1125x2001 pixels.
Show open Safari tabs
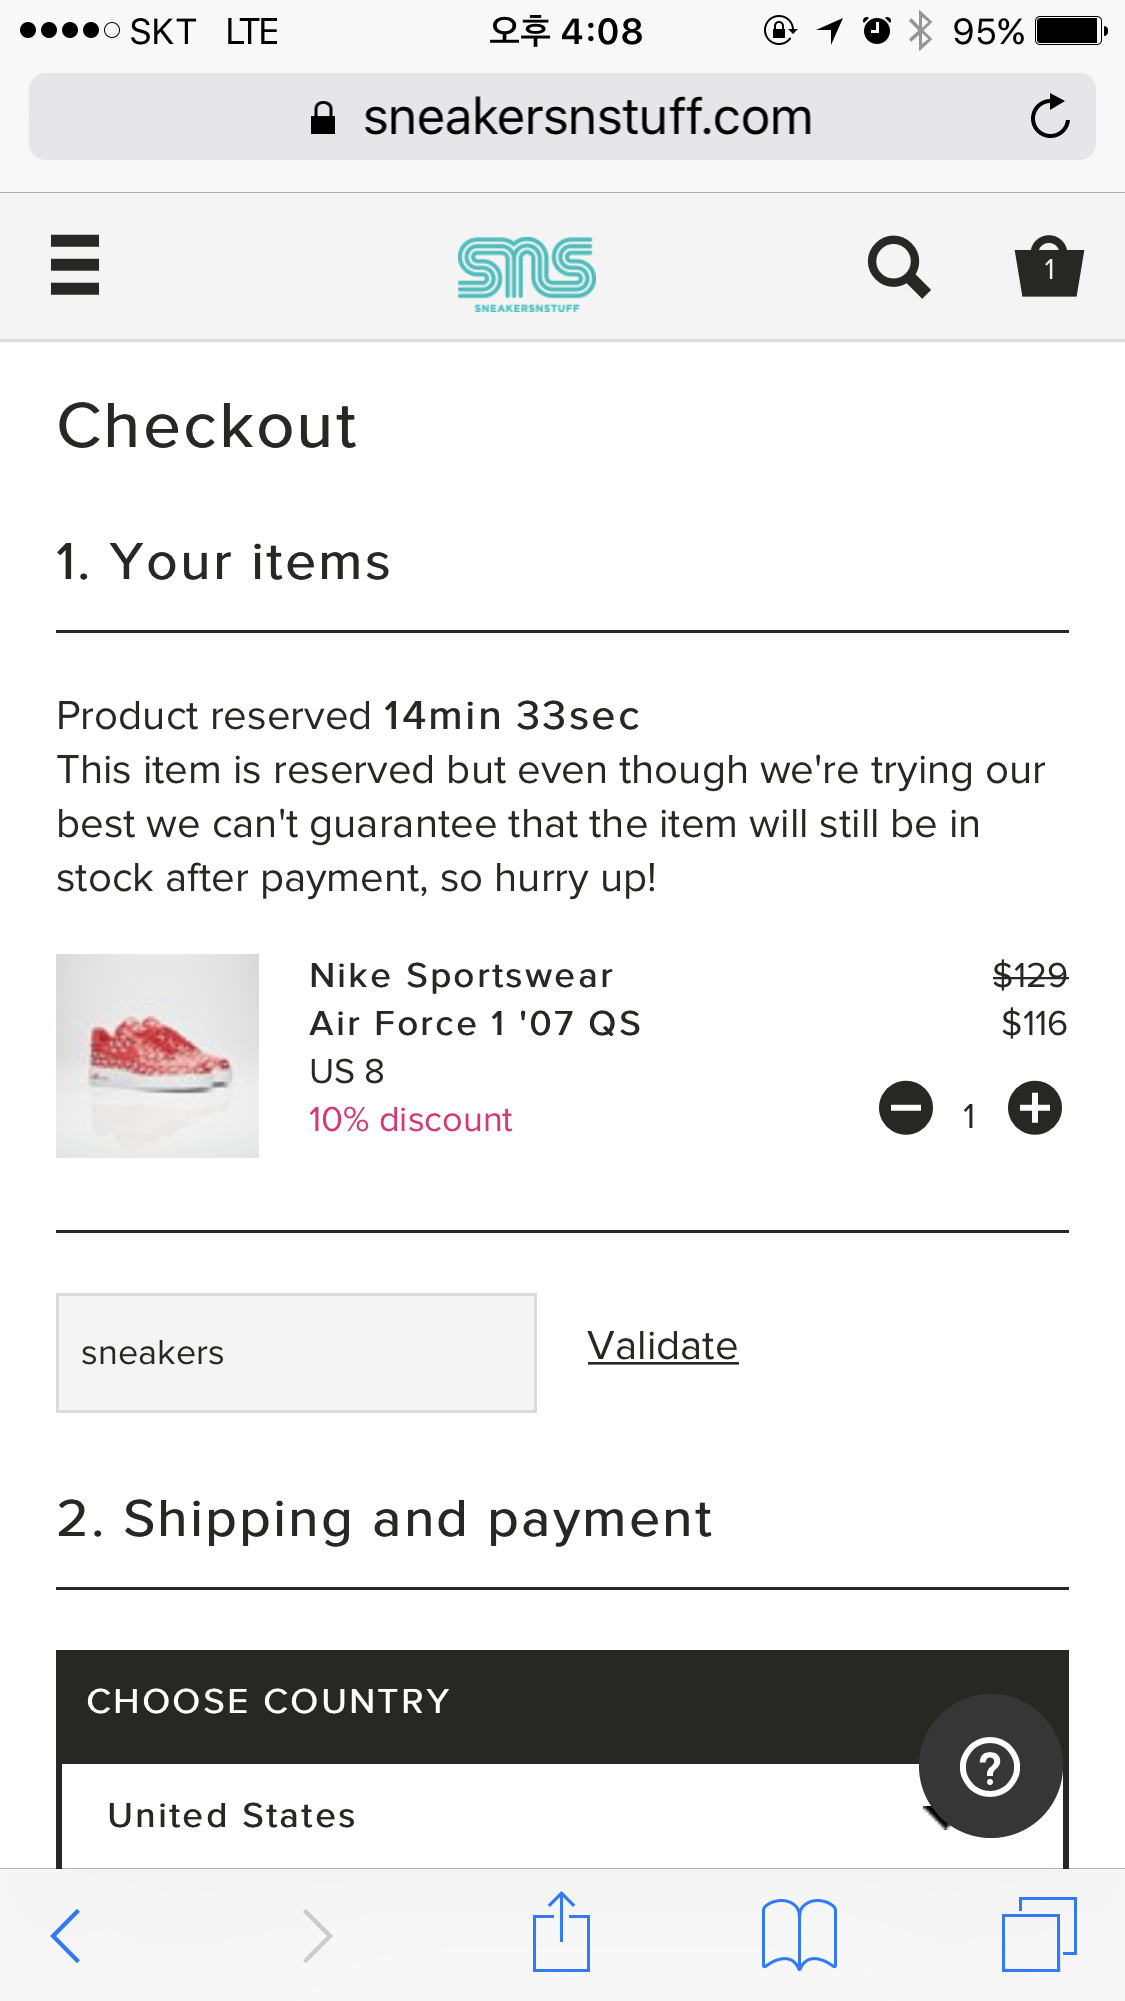(x=1039, y=1935)
